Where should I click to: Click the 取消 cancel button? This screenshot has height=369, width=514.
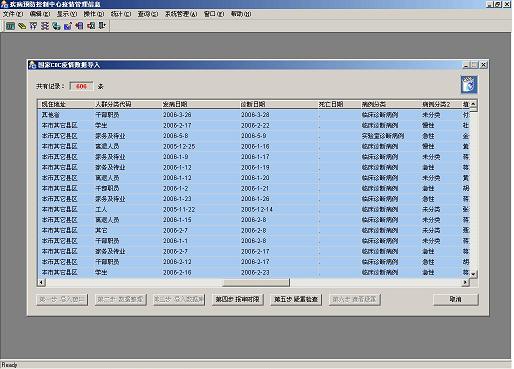456,299
